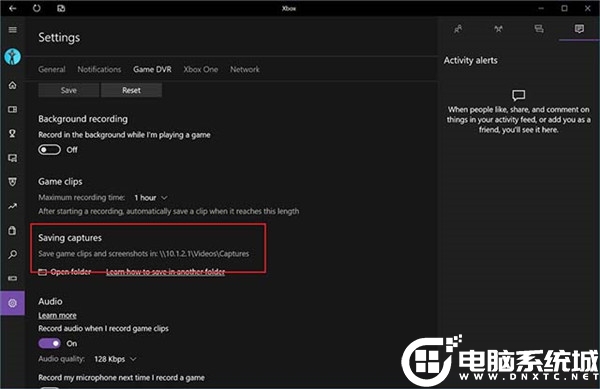600x389 pixels.
Task: Minimize the Xbox window
Action: coord(541,8)
